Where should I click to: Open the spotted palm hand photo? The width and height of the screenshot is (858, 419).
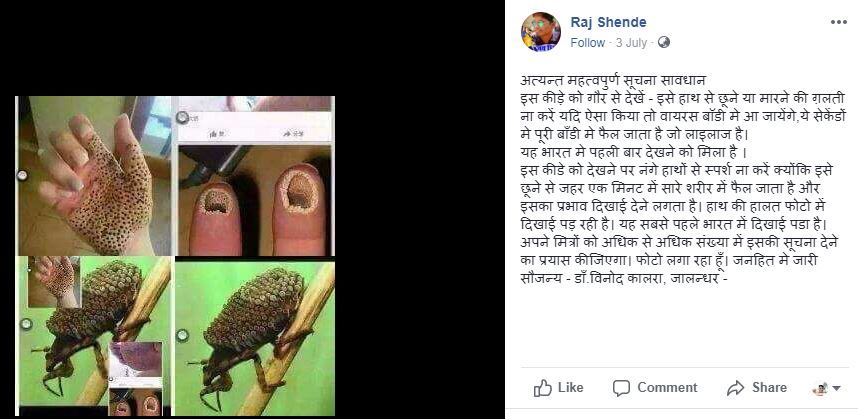click(94, 176)
